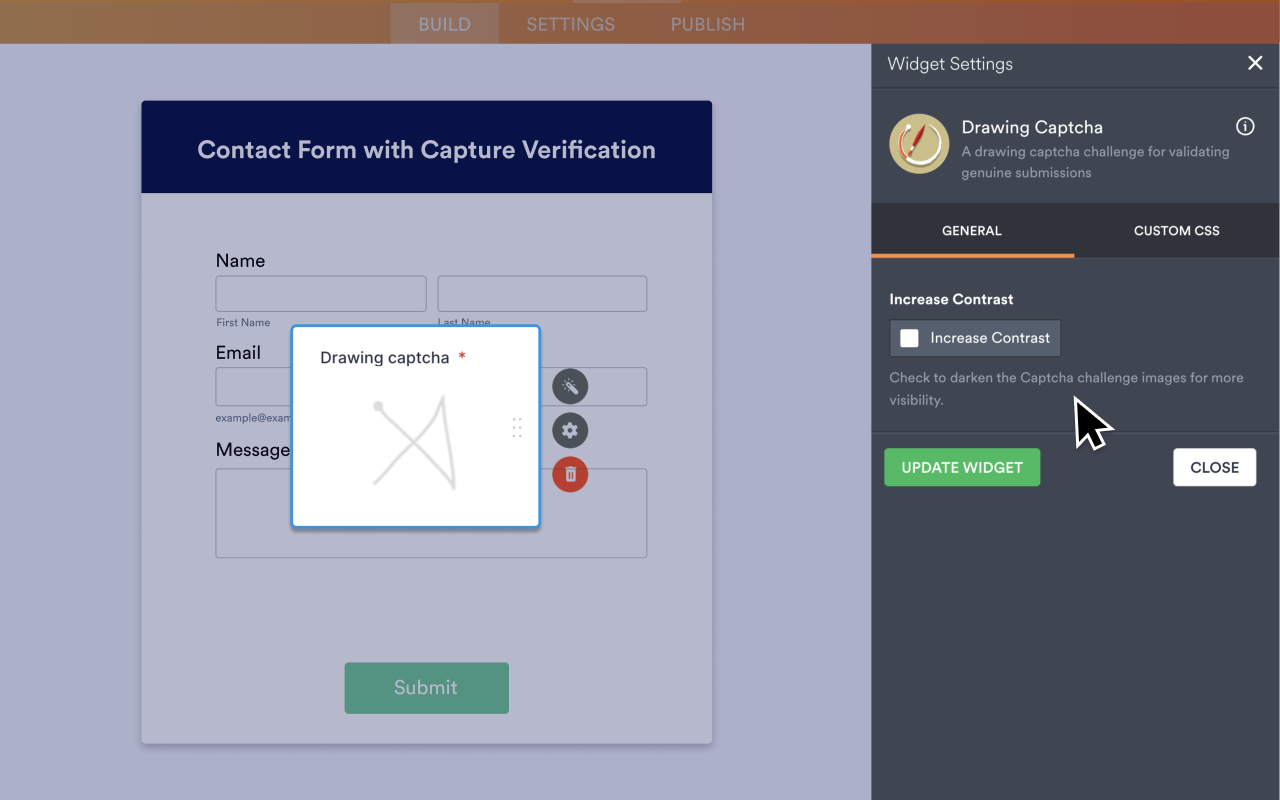Click the drag handle dots on the captcha field
The height and width of the screenshot is (800, 1280).
(x=517, y=428)
